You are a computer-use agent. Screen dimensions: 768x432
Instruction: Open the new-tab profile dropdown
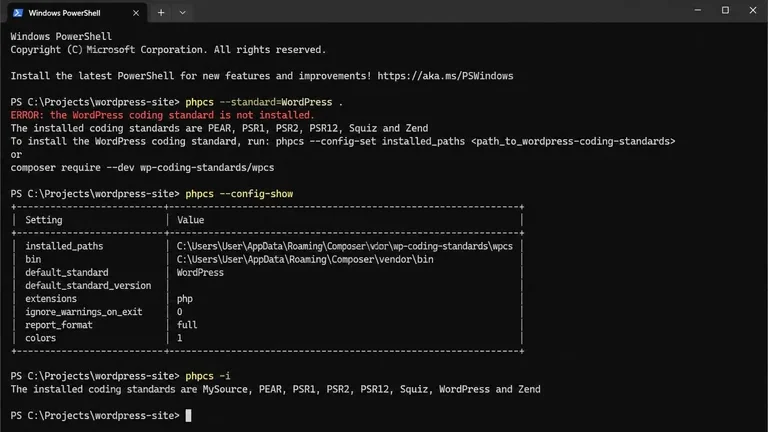click(182, 13)
